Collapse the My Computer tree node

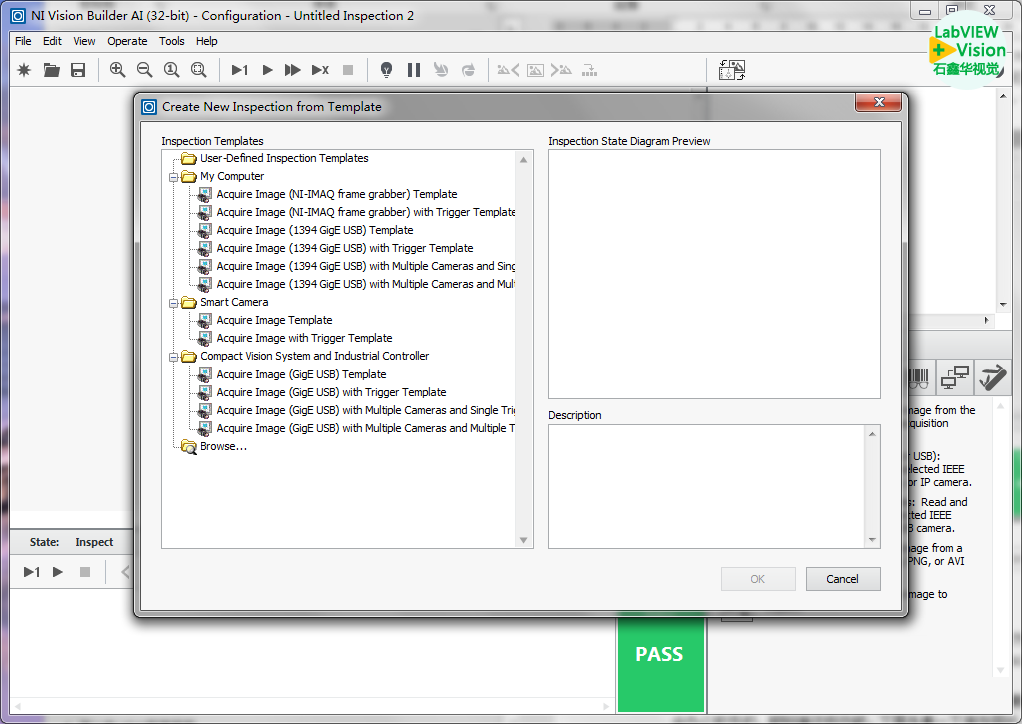174,177
